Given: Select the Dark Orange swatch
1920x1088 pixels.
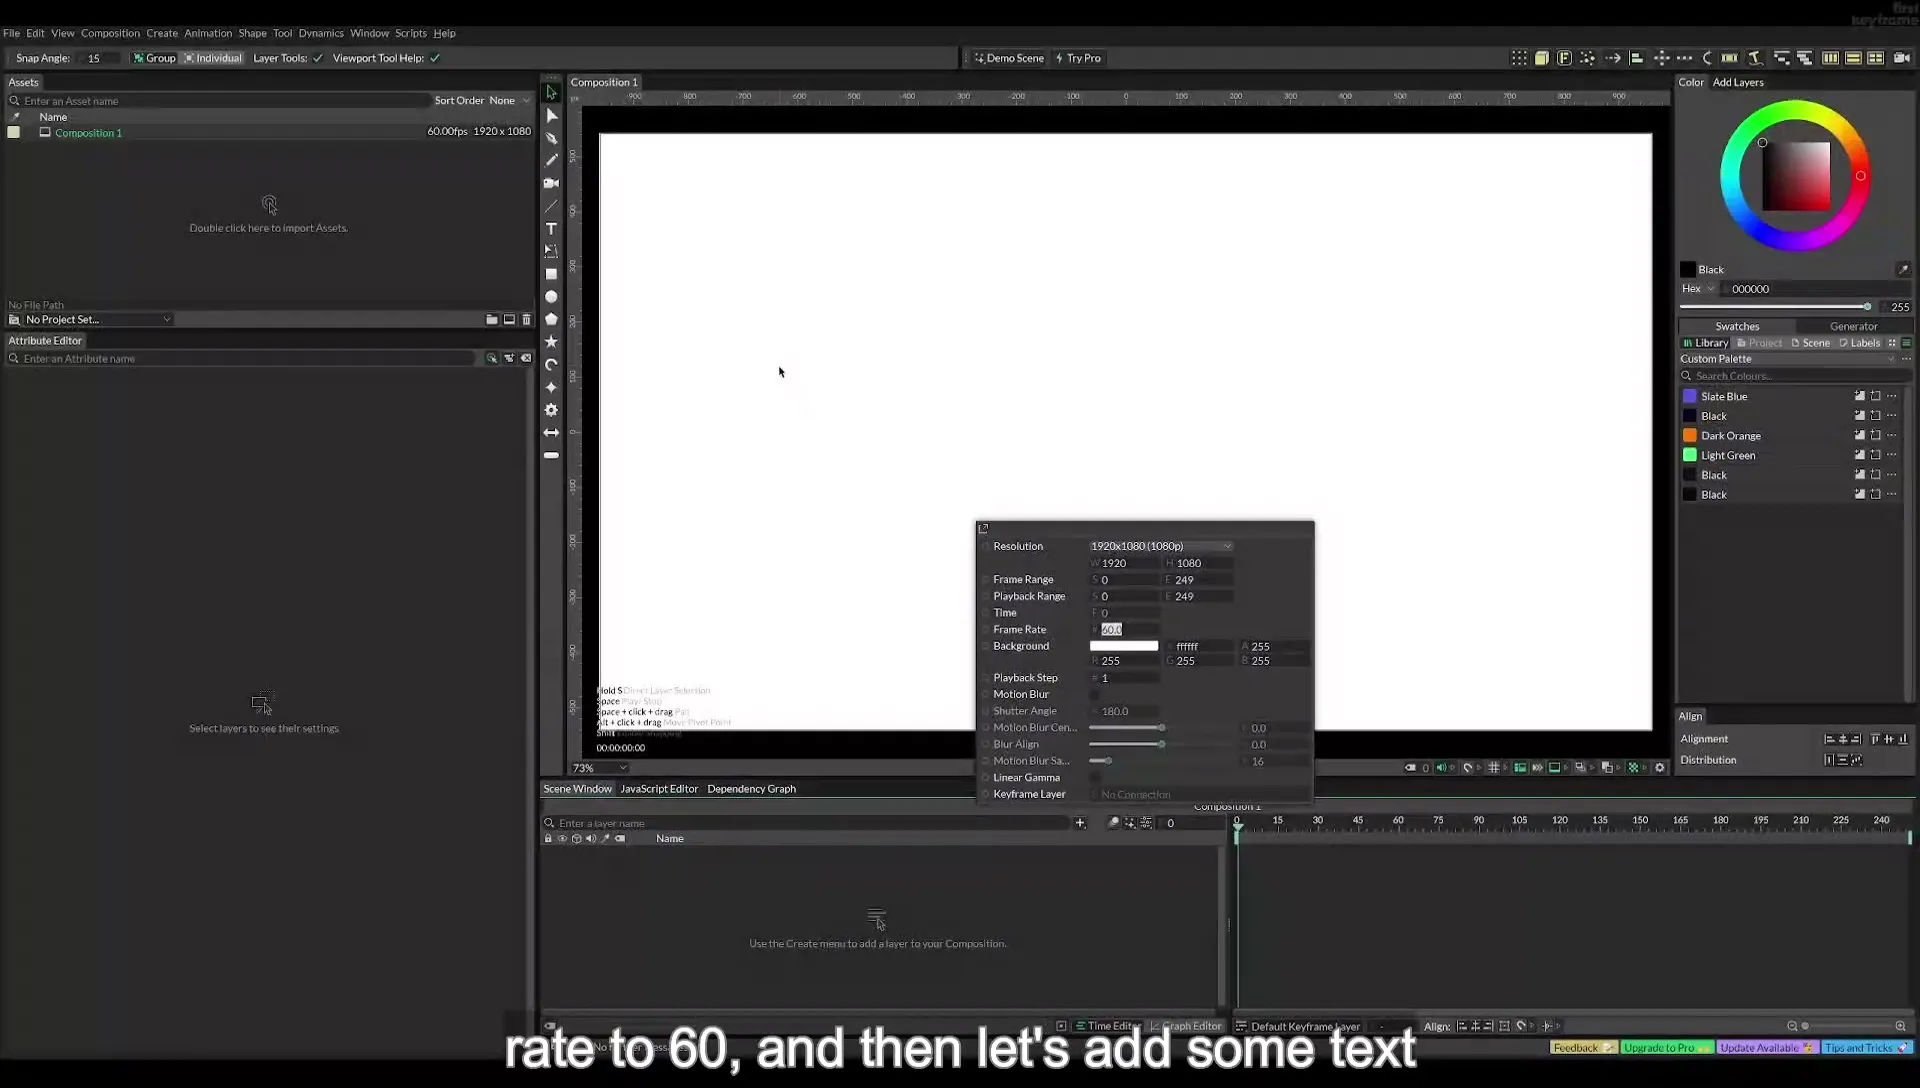Looking at the screenshot, I should click(1689, 436).
